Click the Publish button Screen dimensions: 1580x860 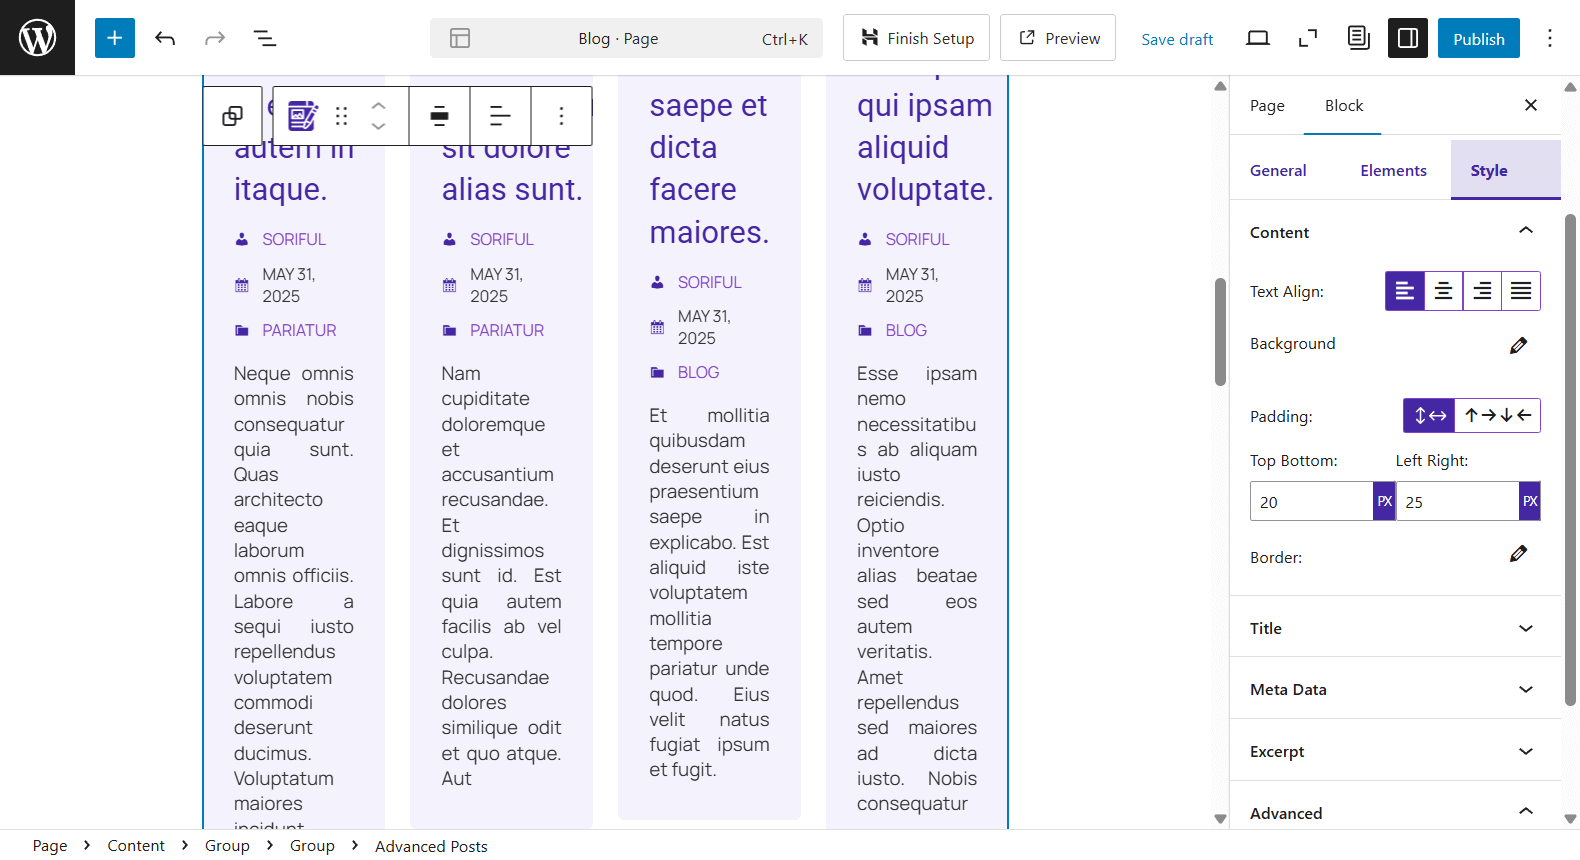click(x=1479, y=38)
